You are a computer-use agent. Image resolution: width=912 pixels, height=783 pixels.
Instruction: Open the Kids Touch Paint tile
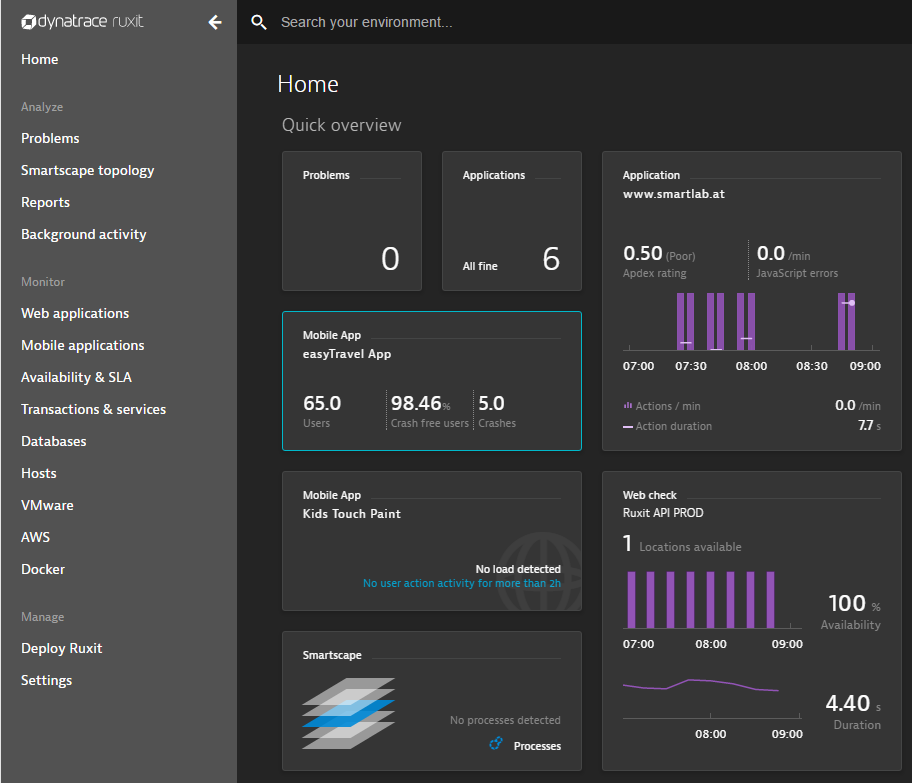tap(432, 541)
